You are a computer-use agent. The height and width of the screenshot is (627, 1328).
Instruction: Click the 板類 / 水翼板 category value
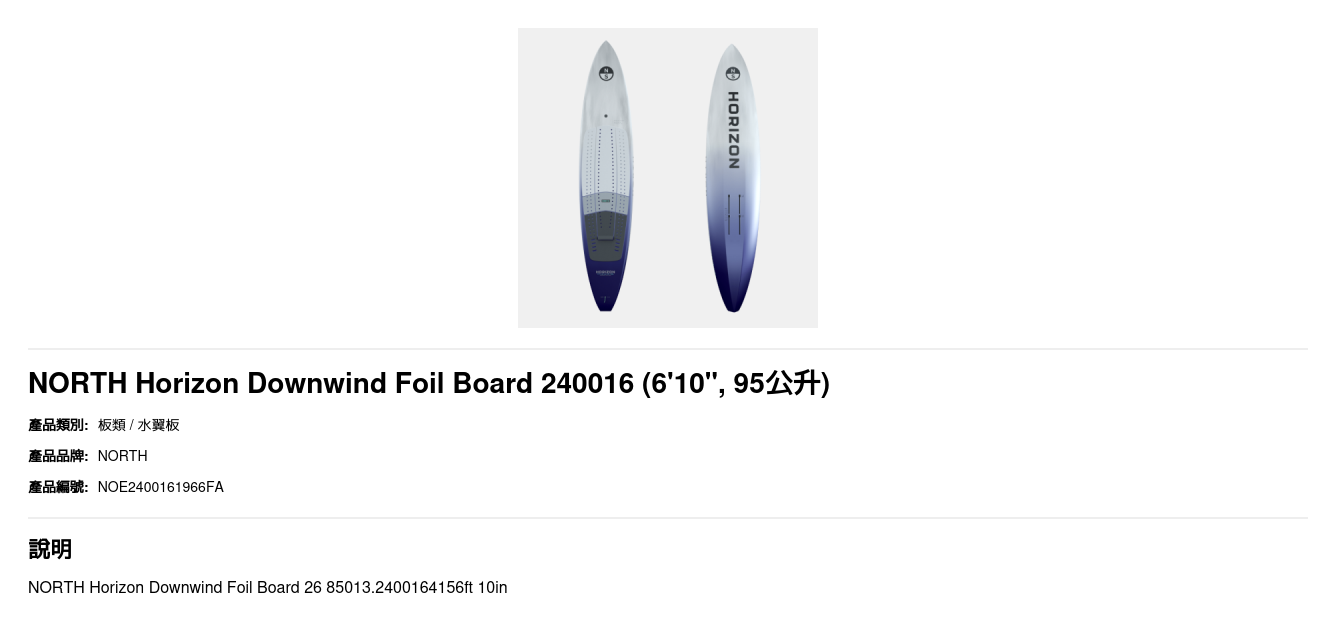coord(139,425)
